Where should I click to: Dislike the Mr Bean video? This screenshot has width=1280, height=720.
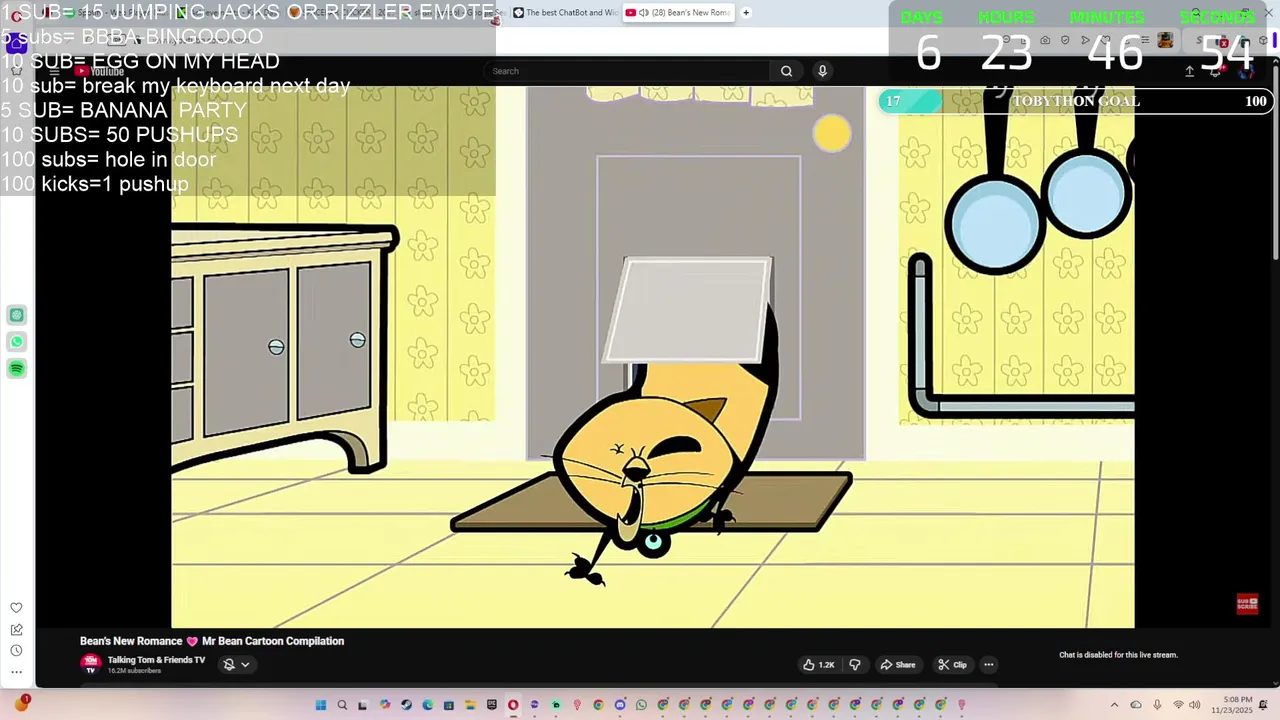855,665
